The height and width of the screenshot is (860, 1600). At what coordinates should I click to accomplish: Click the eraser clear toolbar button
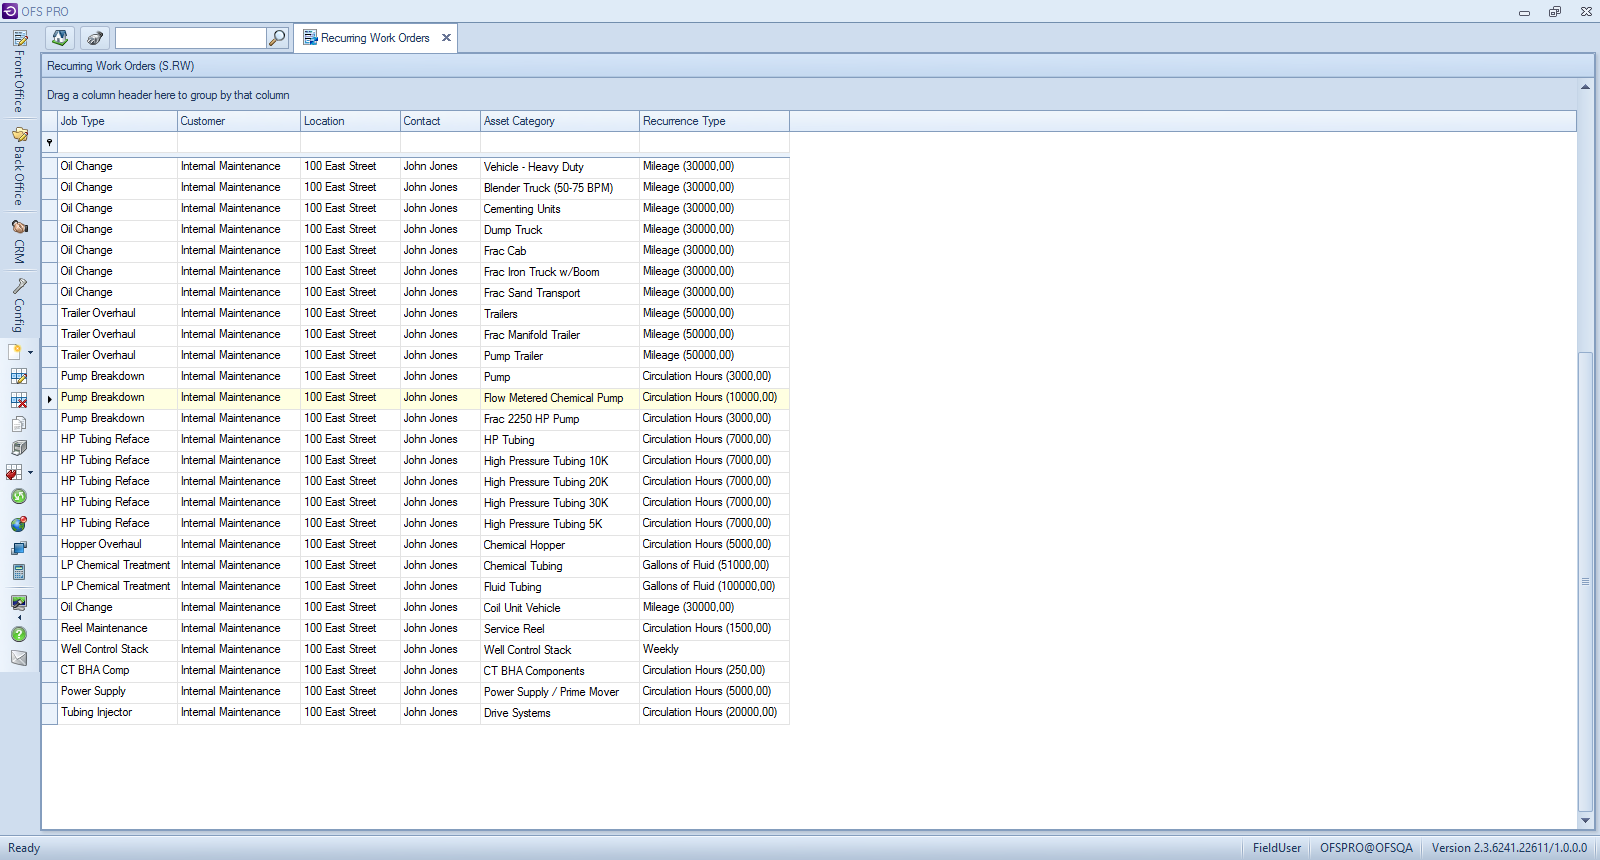pyautogui.click(x=95, y=38)
